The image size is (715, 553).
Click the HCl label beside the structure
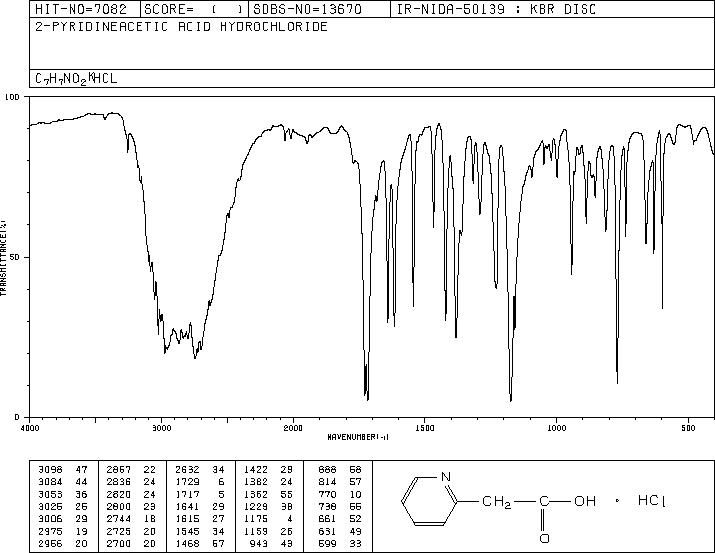tap(652, 501)
